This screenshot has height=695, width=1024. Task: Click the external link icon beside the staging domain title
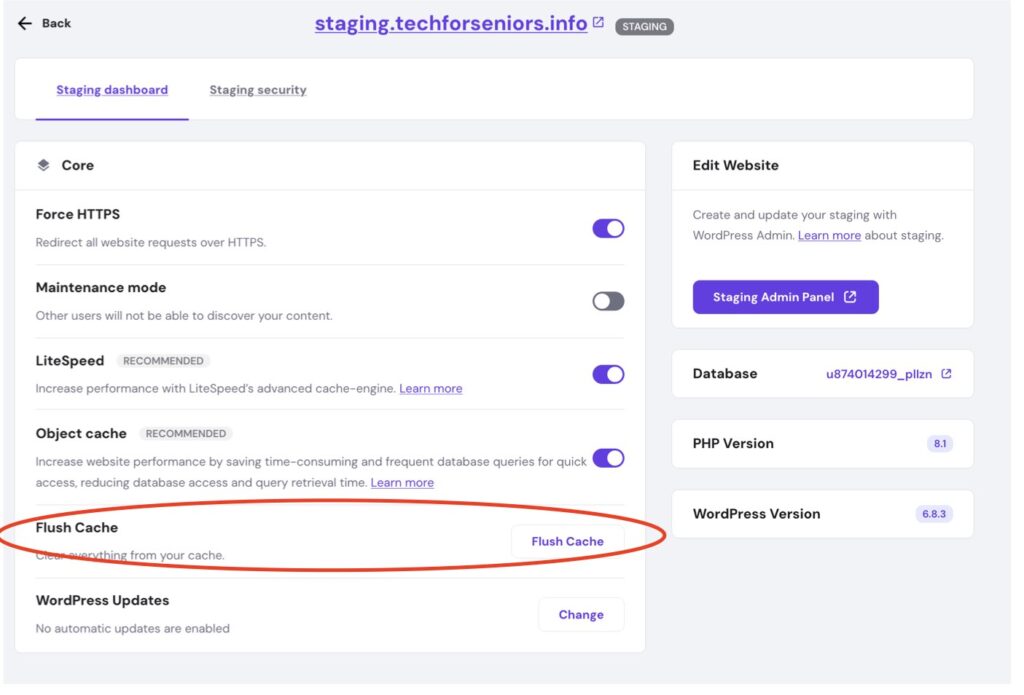(598, 22)
